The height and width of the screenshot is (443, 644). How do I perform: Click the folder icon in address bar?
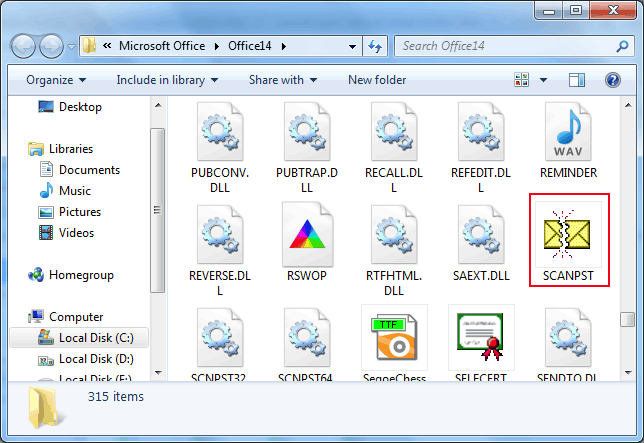(89, 46)
